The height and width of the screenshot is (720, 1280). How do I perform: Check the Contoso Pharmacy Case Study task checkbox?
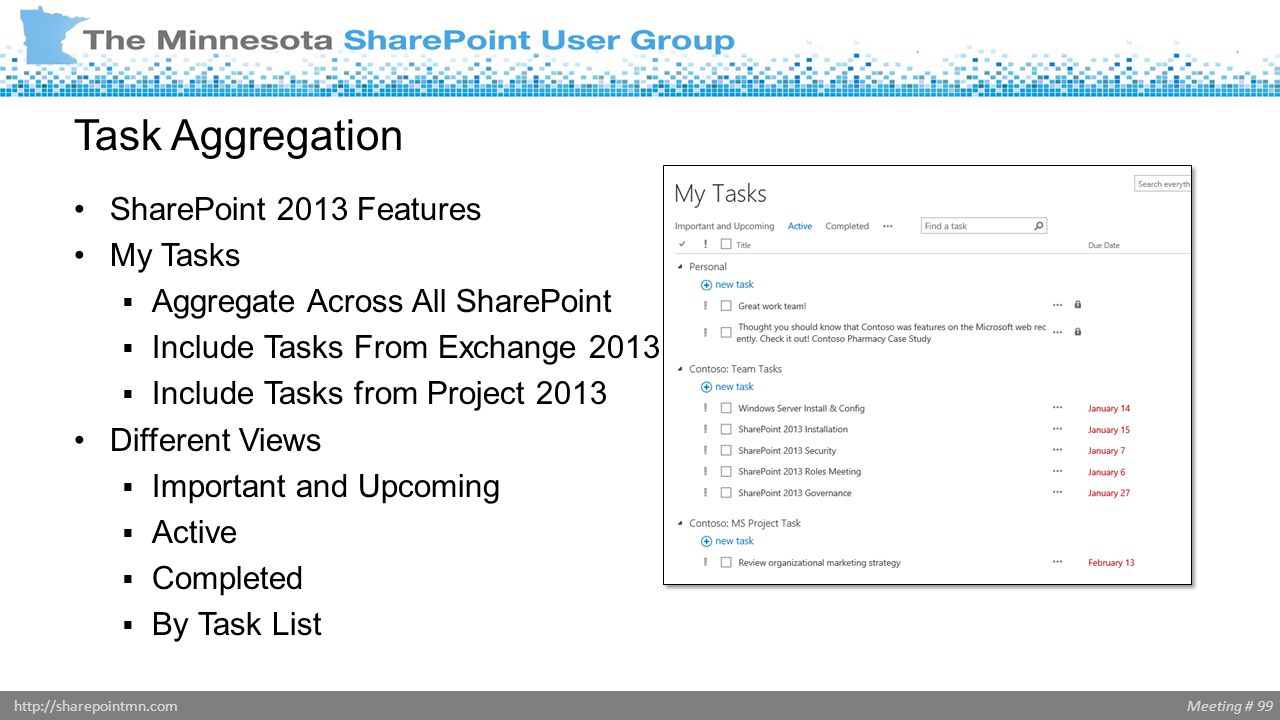(726, 332)
